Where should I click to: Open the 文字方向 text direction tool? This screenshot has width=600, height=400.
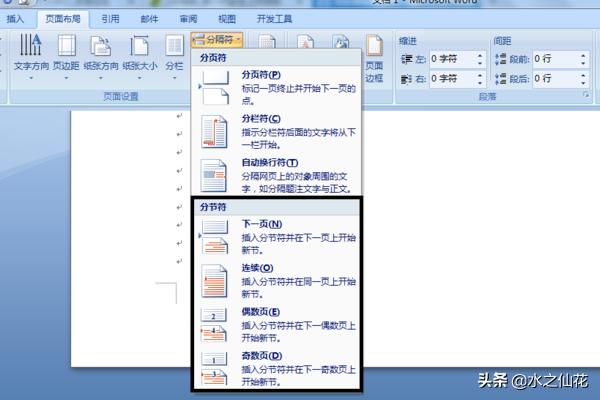31,56
